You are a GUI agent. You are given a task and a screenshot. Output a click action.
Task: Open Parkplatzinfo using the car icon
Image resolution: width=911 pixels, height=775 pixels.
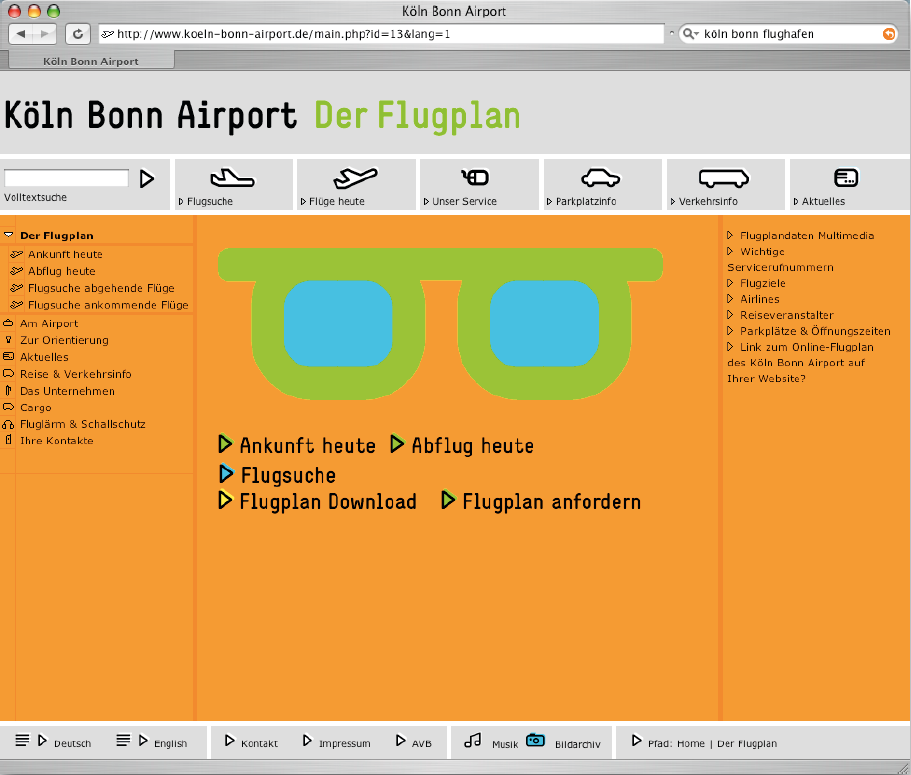602,178
